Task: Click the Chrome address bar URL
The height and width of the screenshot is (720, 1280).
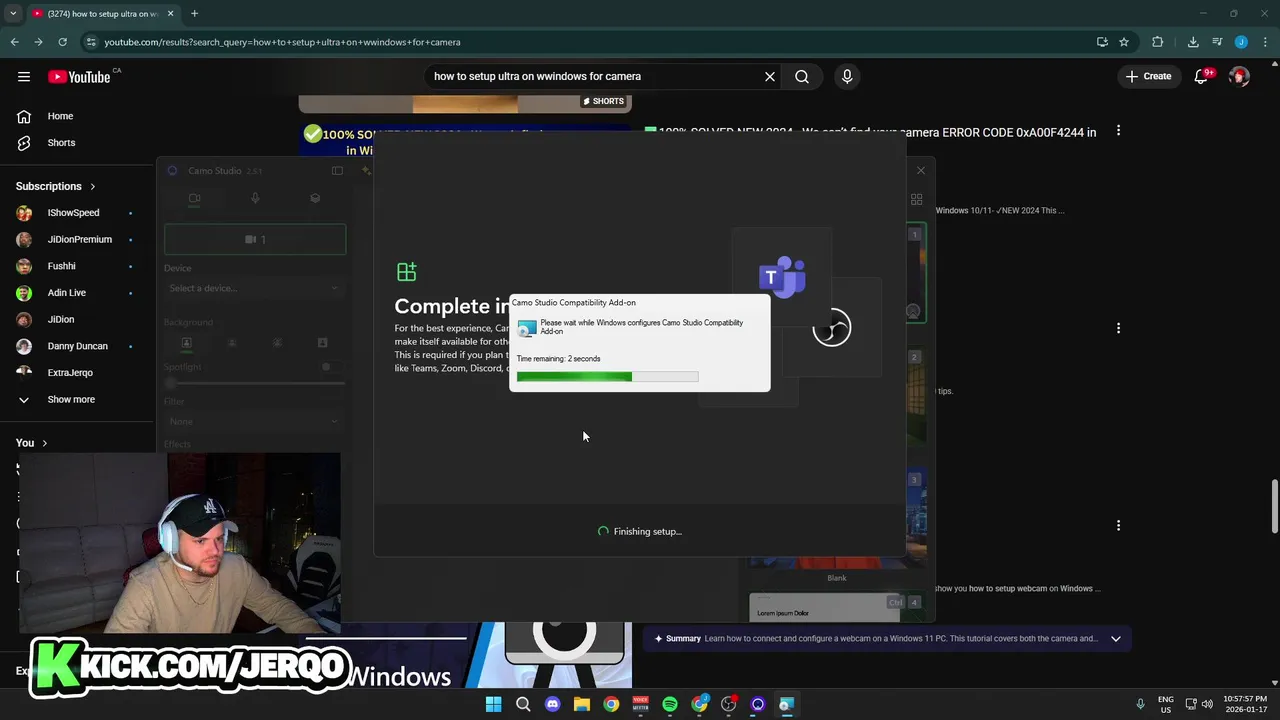Action: click(x=282, y=42)
